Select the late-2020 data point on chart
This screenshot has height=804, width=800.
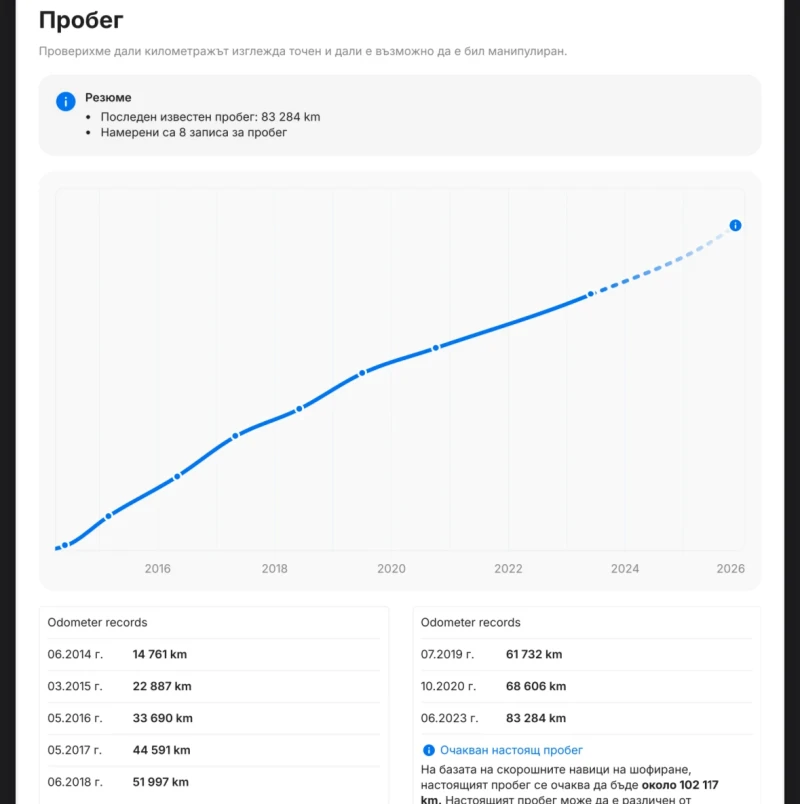(x=436, y=348)
